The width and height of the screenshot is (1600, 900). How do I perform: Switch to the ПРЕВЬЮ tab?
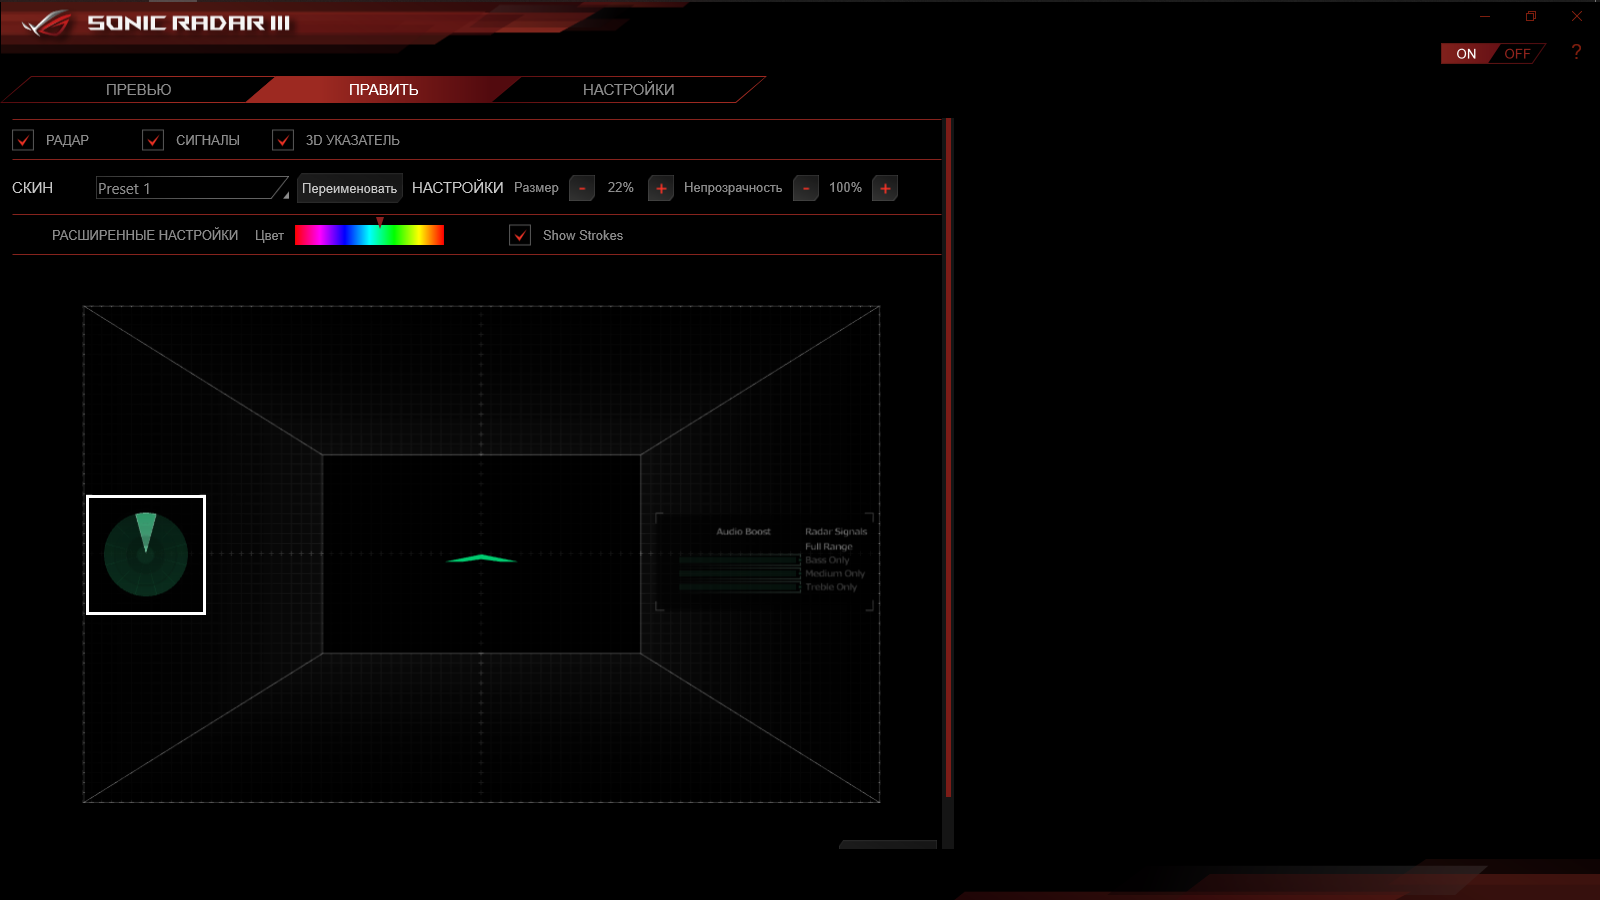coord(139,90)
